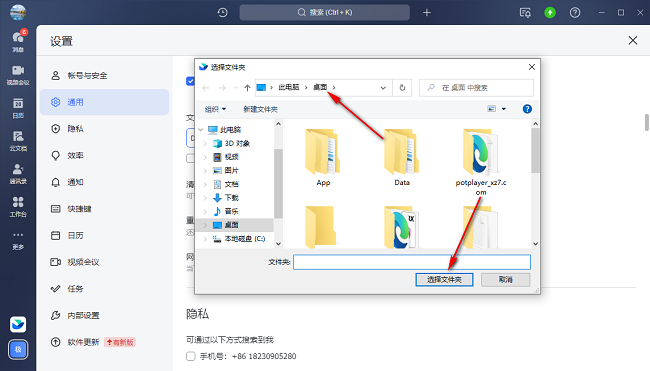Image resolution: width=650 pixels, height=371 pixels.
Task: Open recent locations dropdown beside forward arrow
Action: pyautogui.click(x=235, y=87)
